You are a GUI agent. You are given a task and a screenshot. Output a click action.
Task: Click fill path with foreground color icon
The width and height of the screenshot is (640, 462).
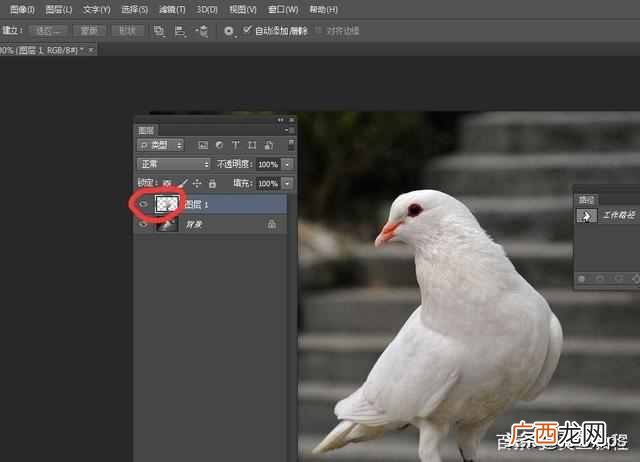click(x=582, y=279)
